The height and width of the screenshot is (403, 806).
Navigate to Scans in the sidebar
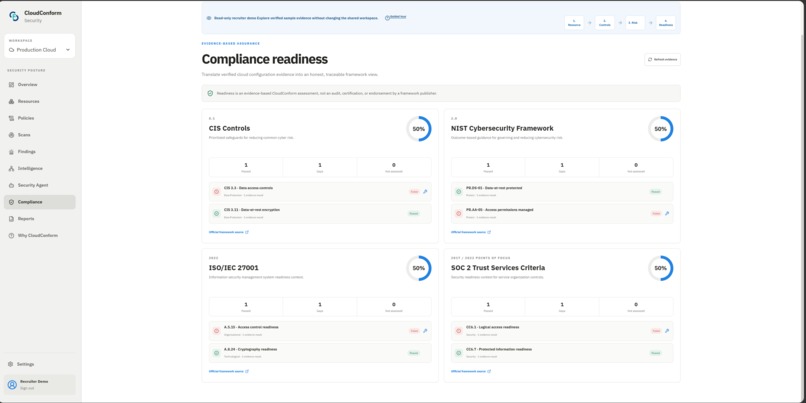[39, 135]
